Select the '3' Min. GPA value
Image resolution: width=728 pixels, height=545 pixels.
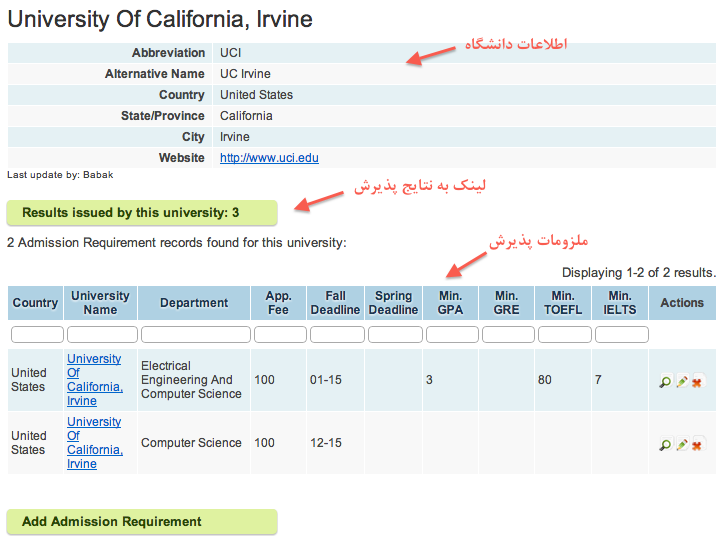(x=429, y=380)
